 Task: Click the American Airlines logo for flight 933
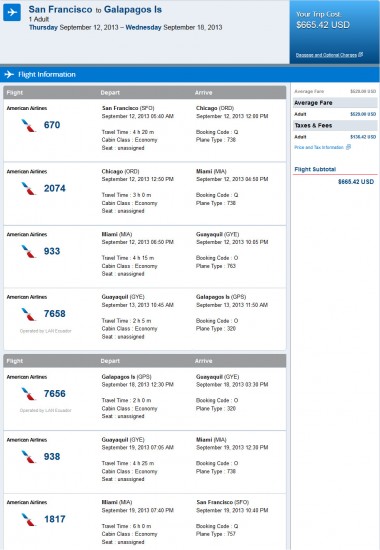[x=29, y=251]
